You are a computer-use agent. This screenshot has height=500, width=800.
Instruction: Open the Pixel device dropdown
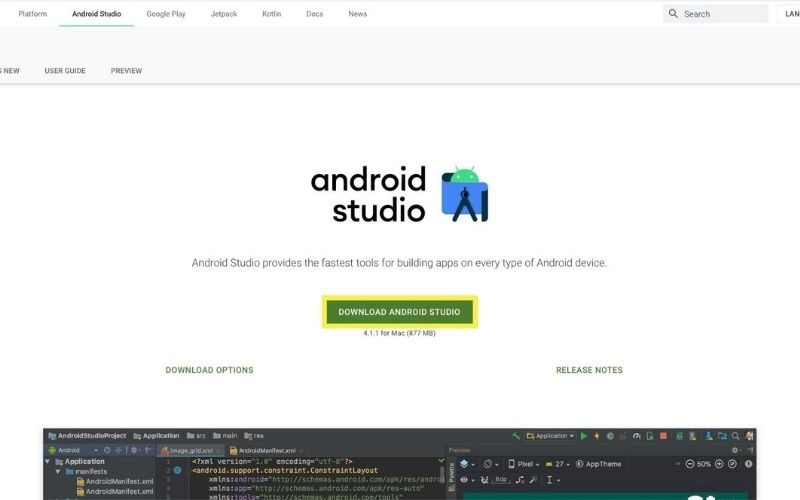[523, 464]
